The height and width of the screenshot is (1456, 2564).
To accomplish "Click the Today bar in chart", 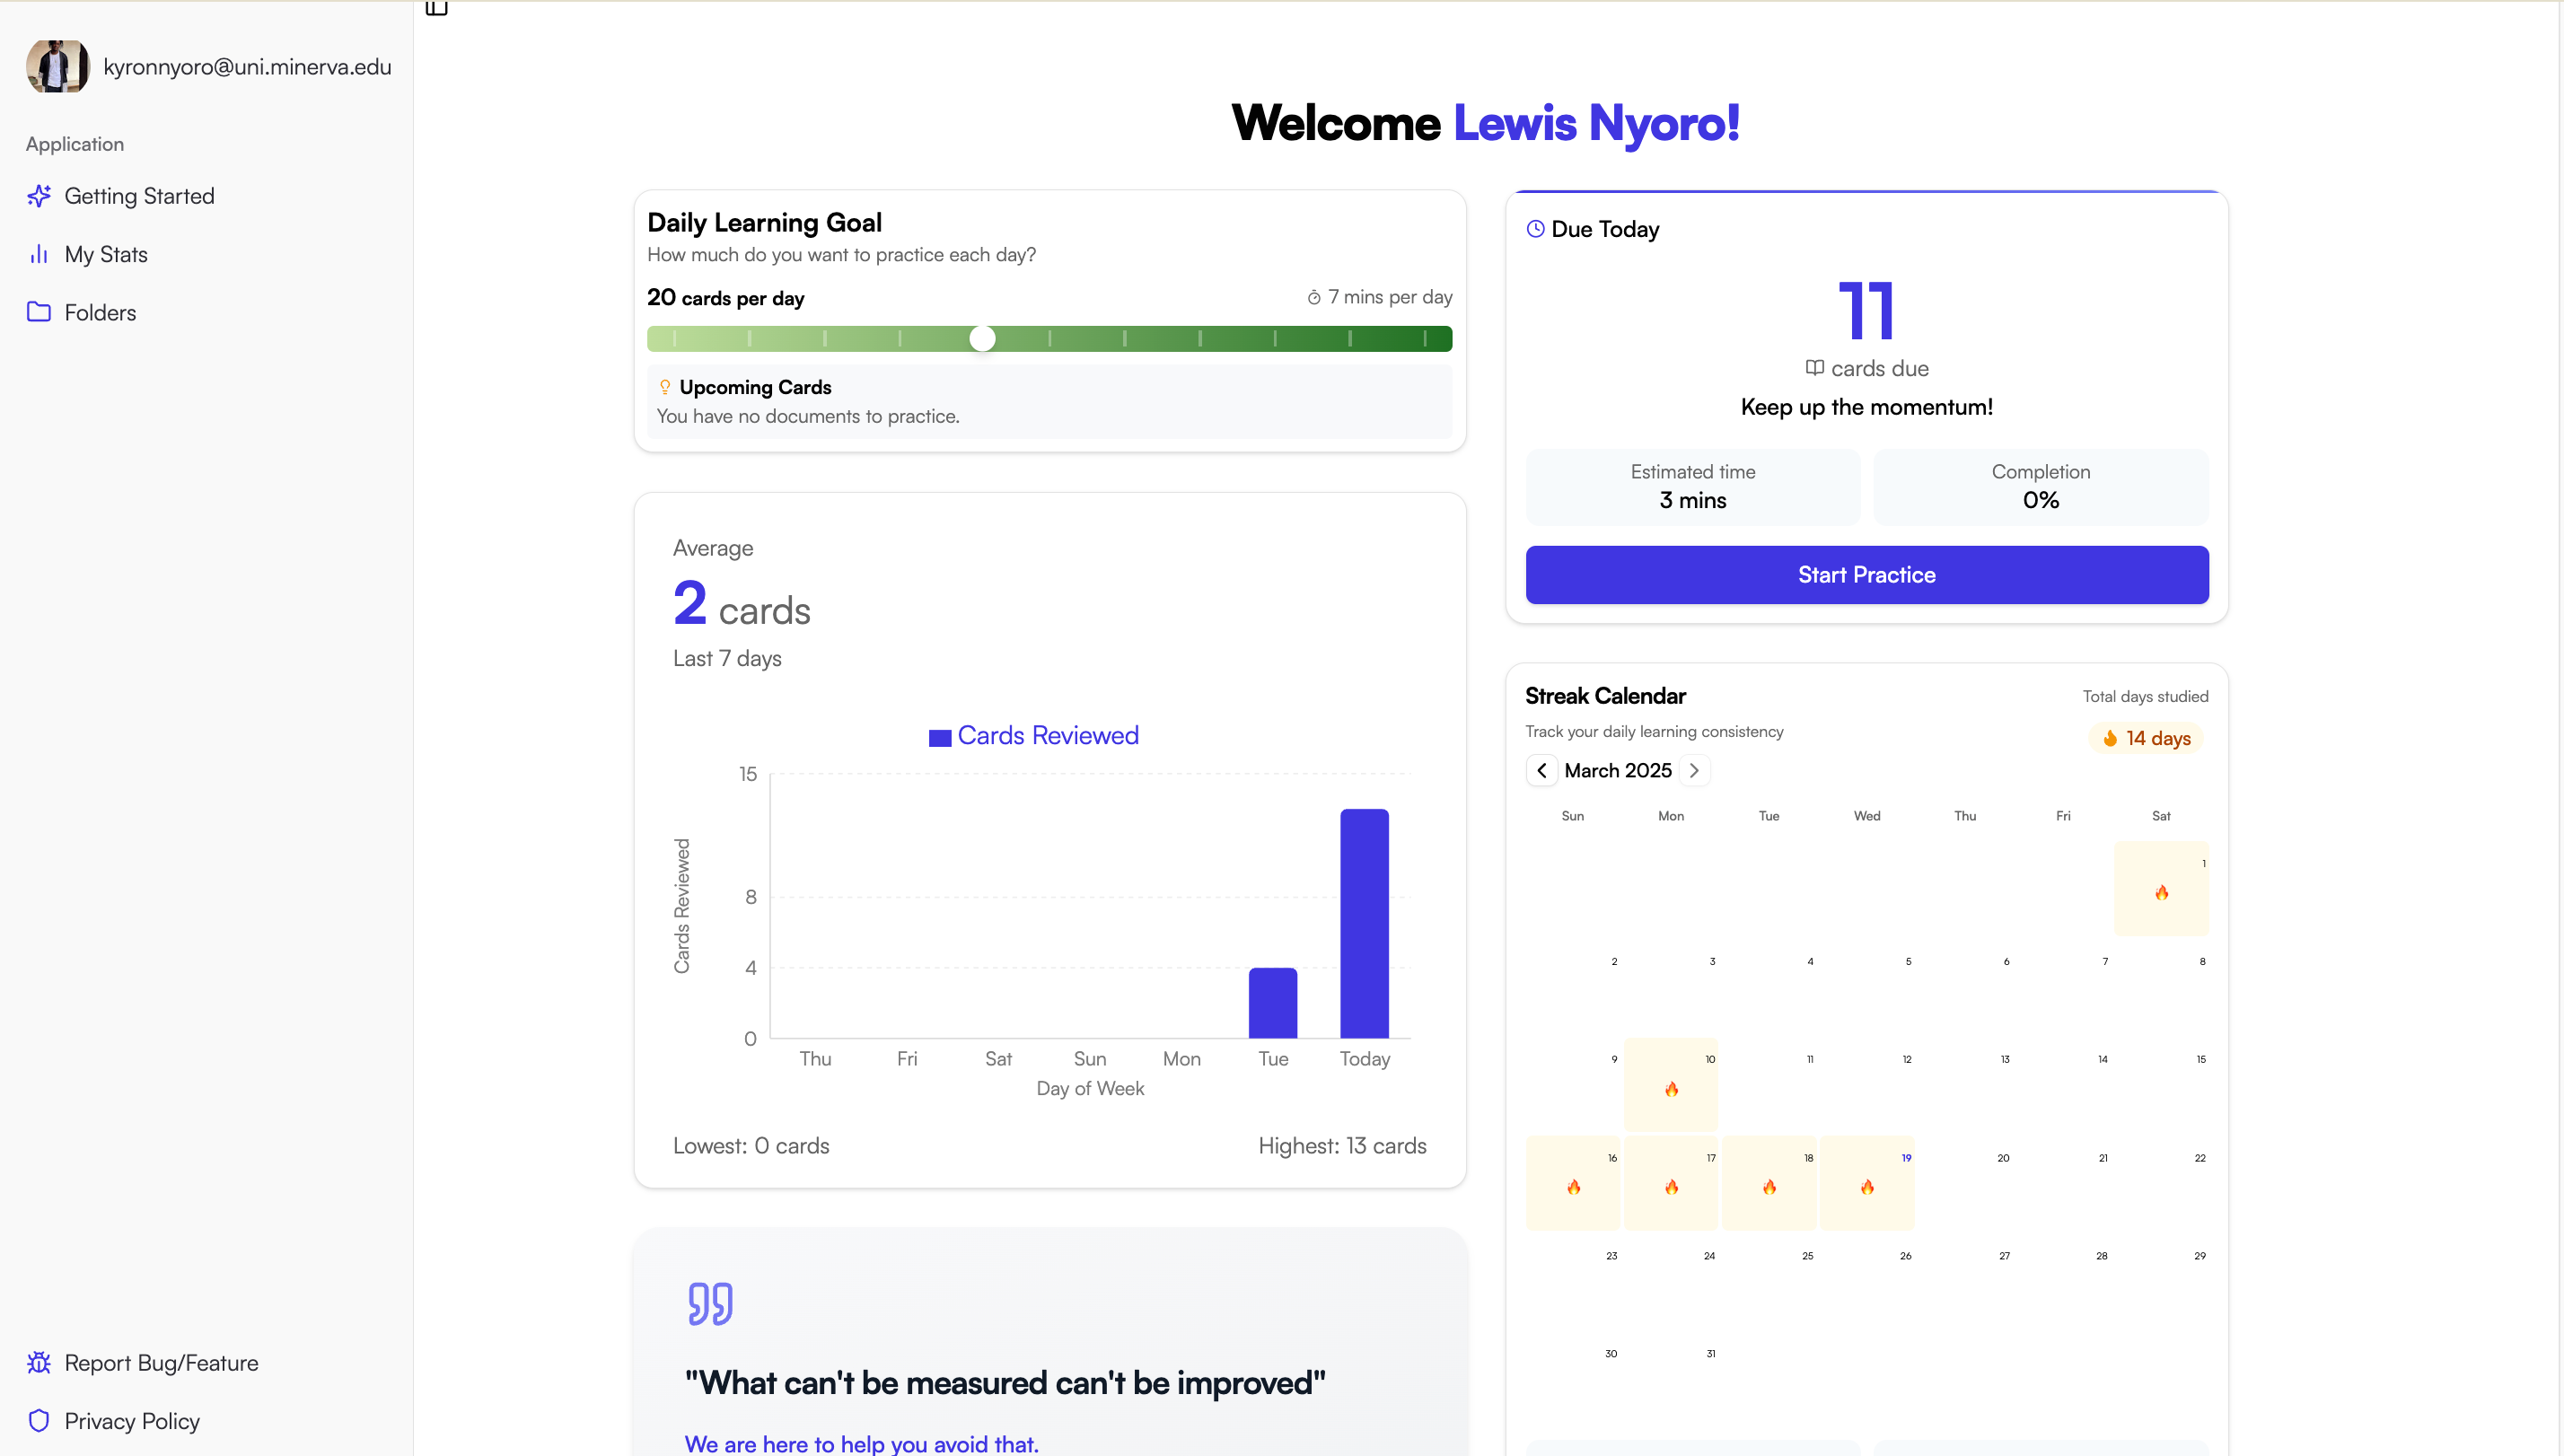I will coord(1364,923).
